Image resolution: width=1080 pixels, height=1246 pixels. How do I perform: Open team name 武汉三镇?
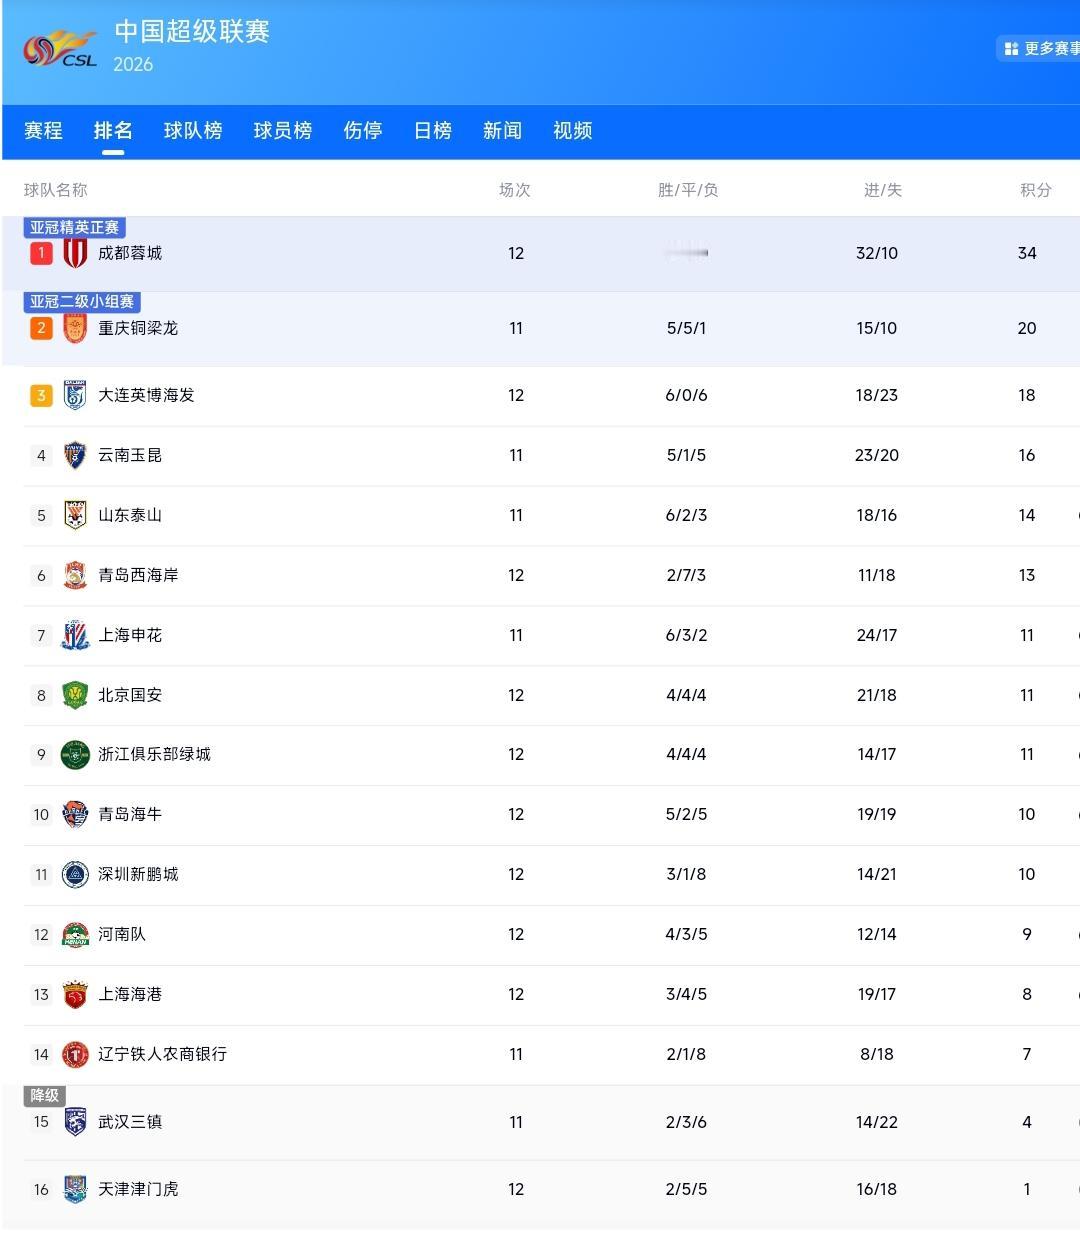130,1122
